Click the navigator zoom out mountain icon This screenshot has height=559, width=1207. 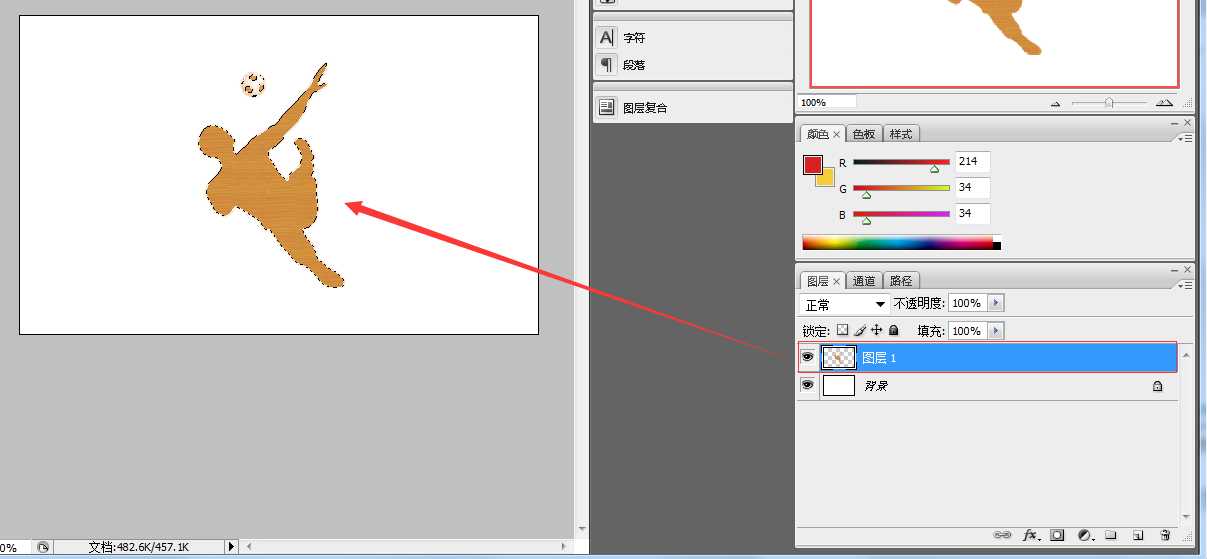tap(1055, 103)
